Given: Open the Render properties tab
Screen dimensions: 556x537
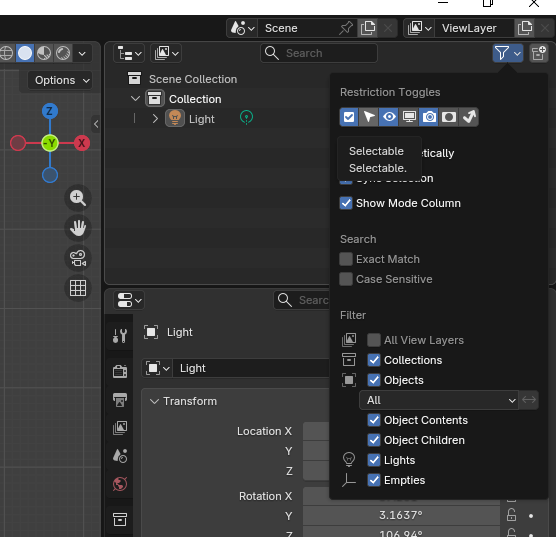Looking at the screenshot, I should [120, 371].
